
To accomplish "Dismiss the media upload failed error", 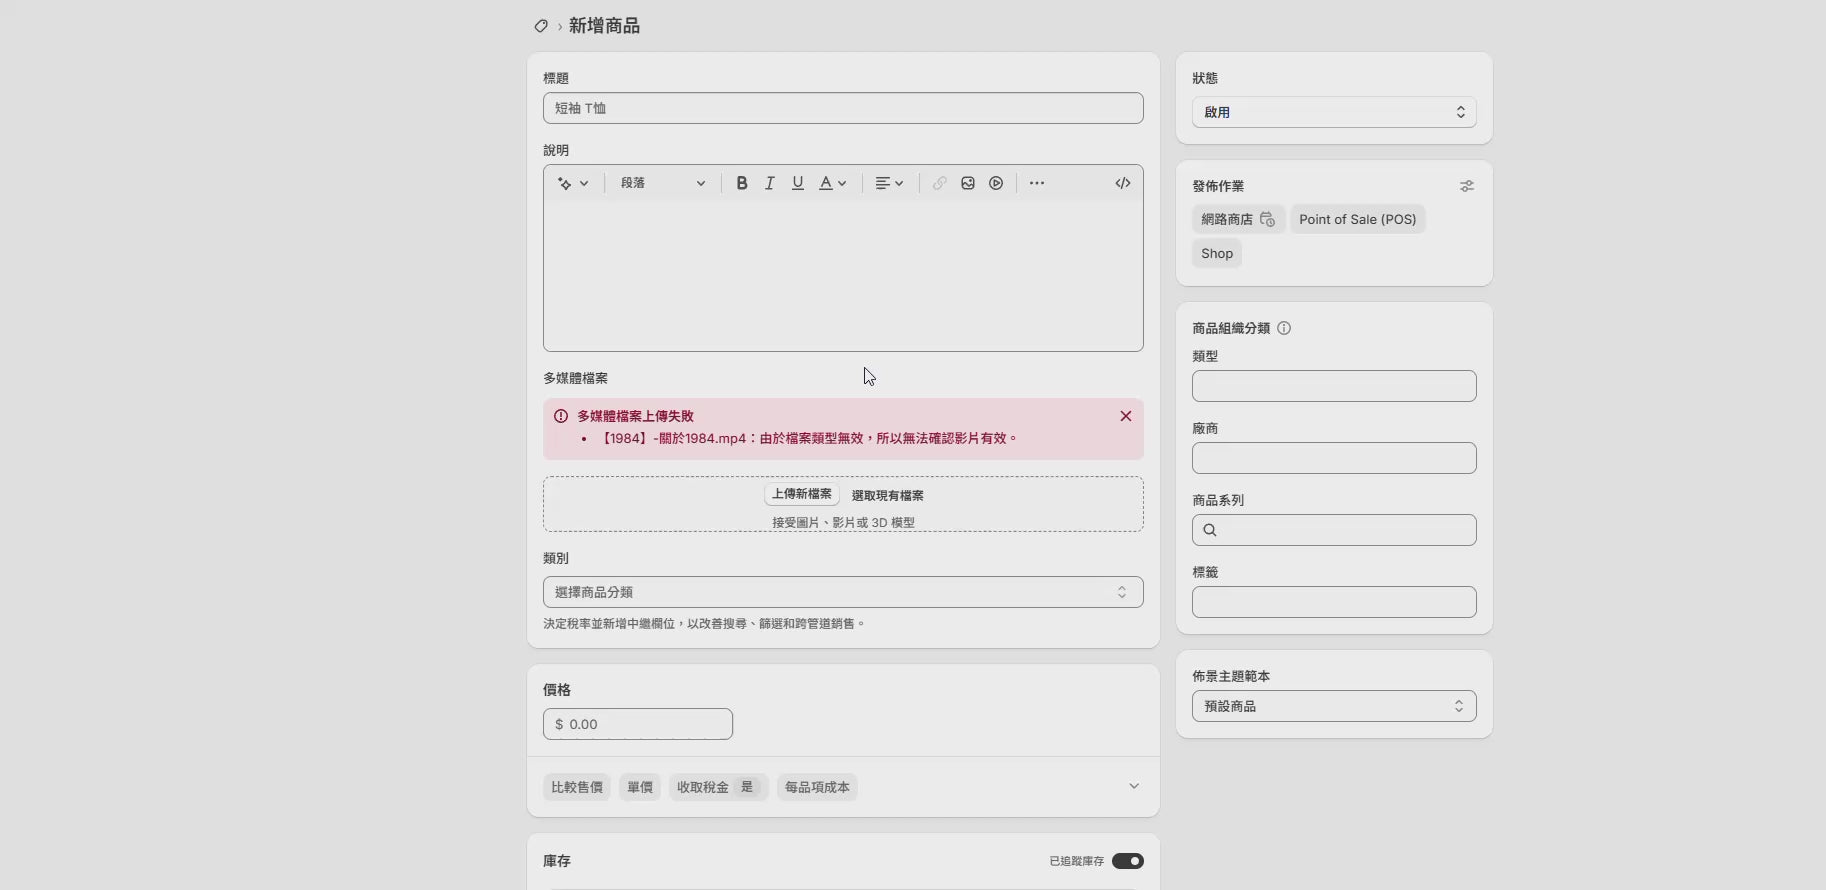I will coord(1125,416).
